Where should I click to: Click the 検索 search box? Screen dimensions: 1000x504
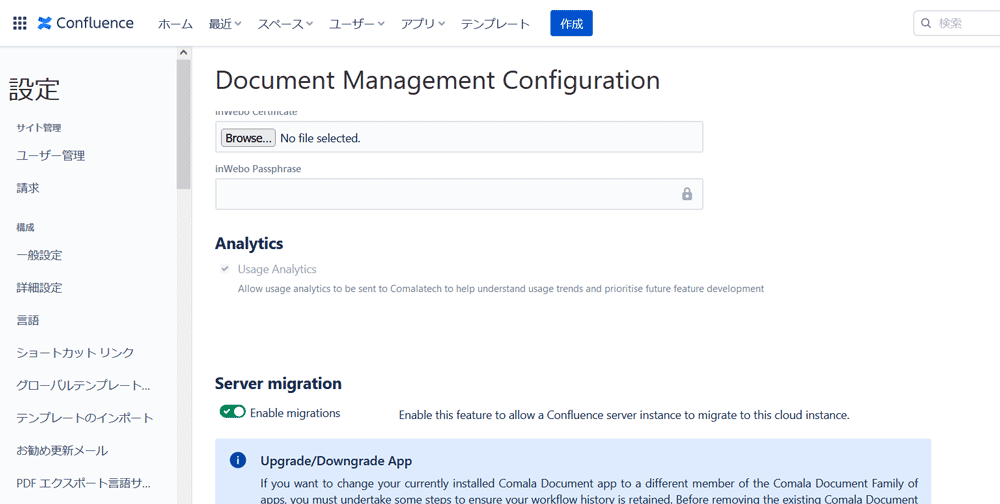click(x=959, y=24)
